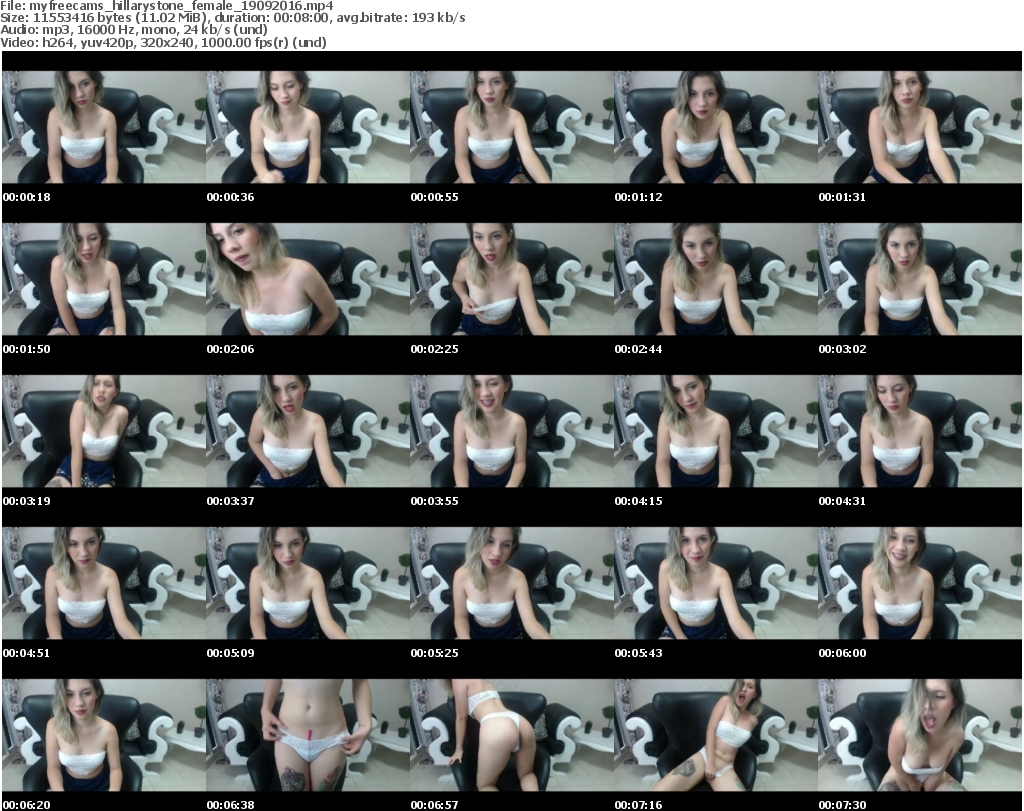Select the timestamp text 00:00:36

pos(231,197)
